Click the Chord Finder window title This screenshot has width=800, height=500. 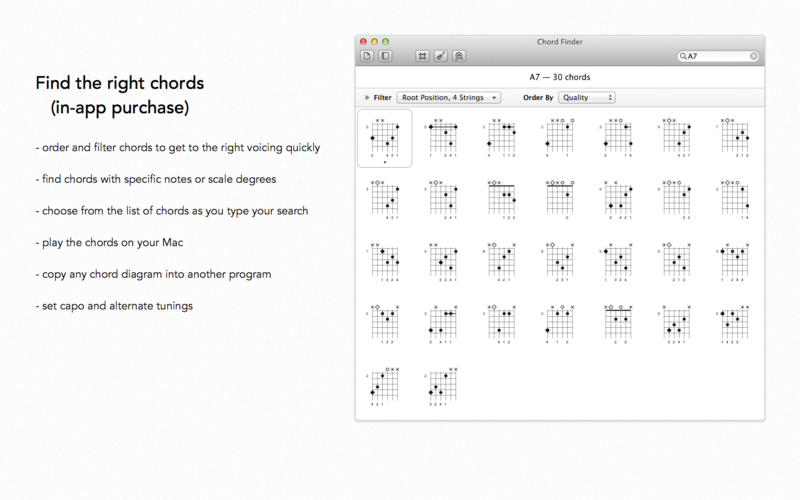(560, 42)
